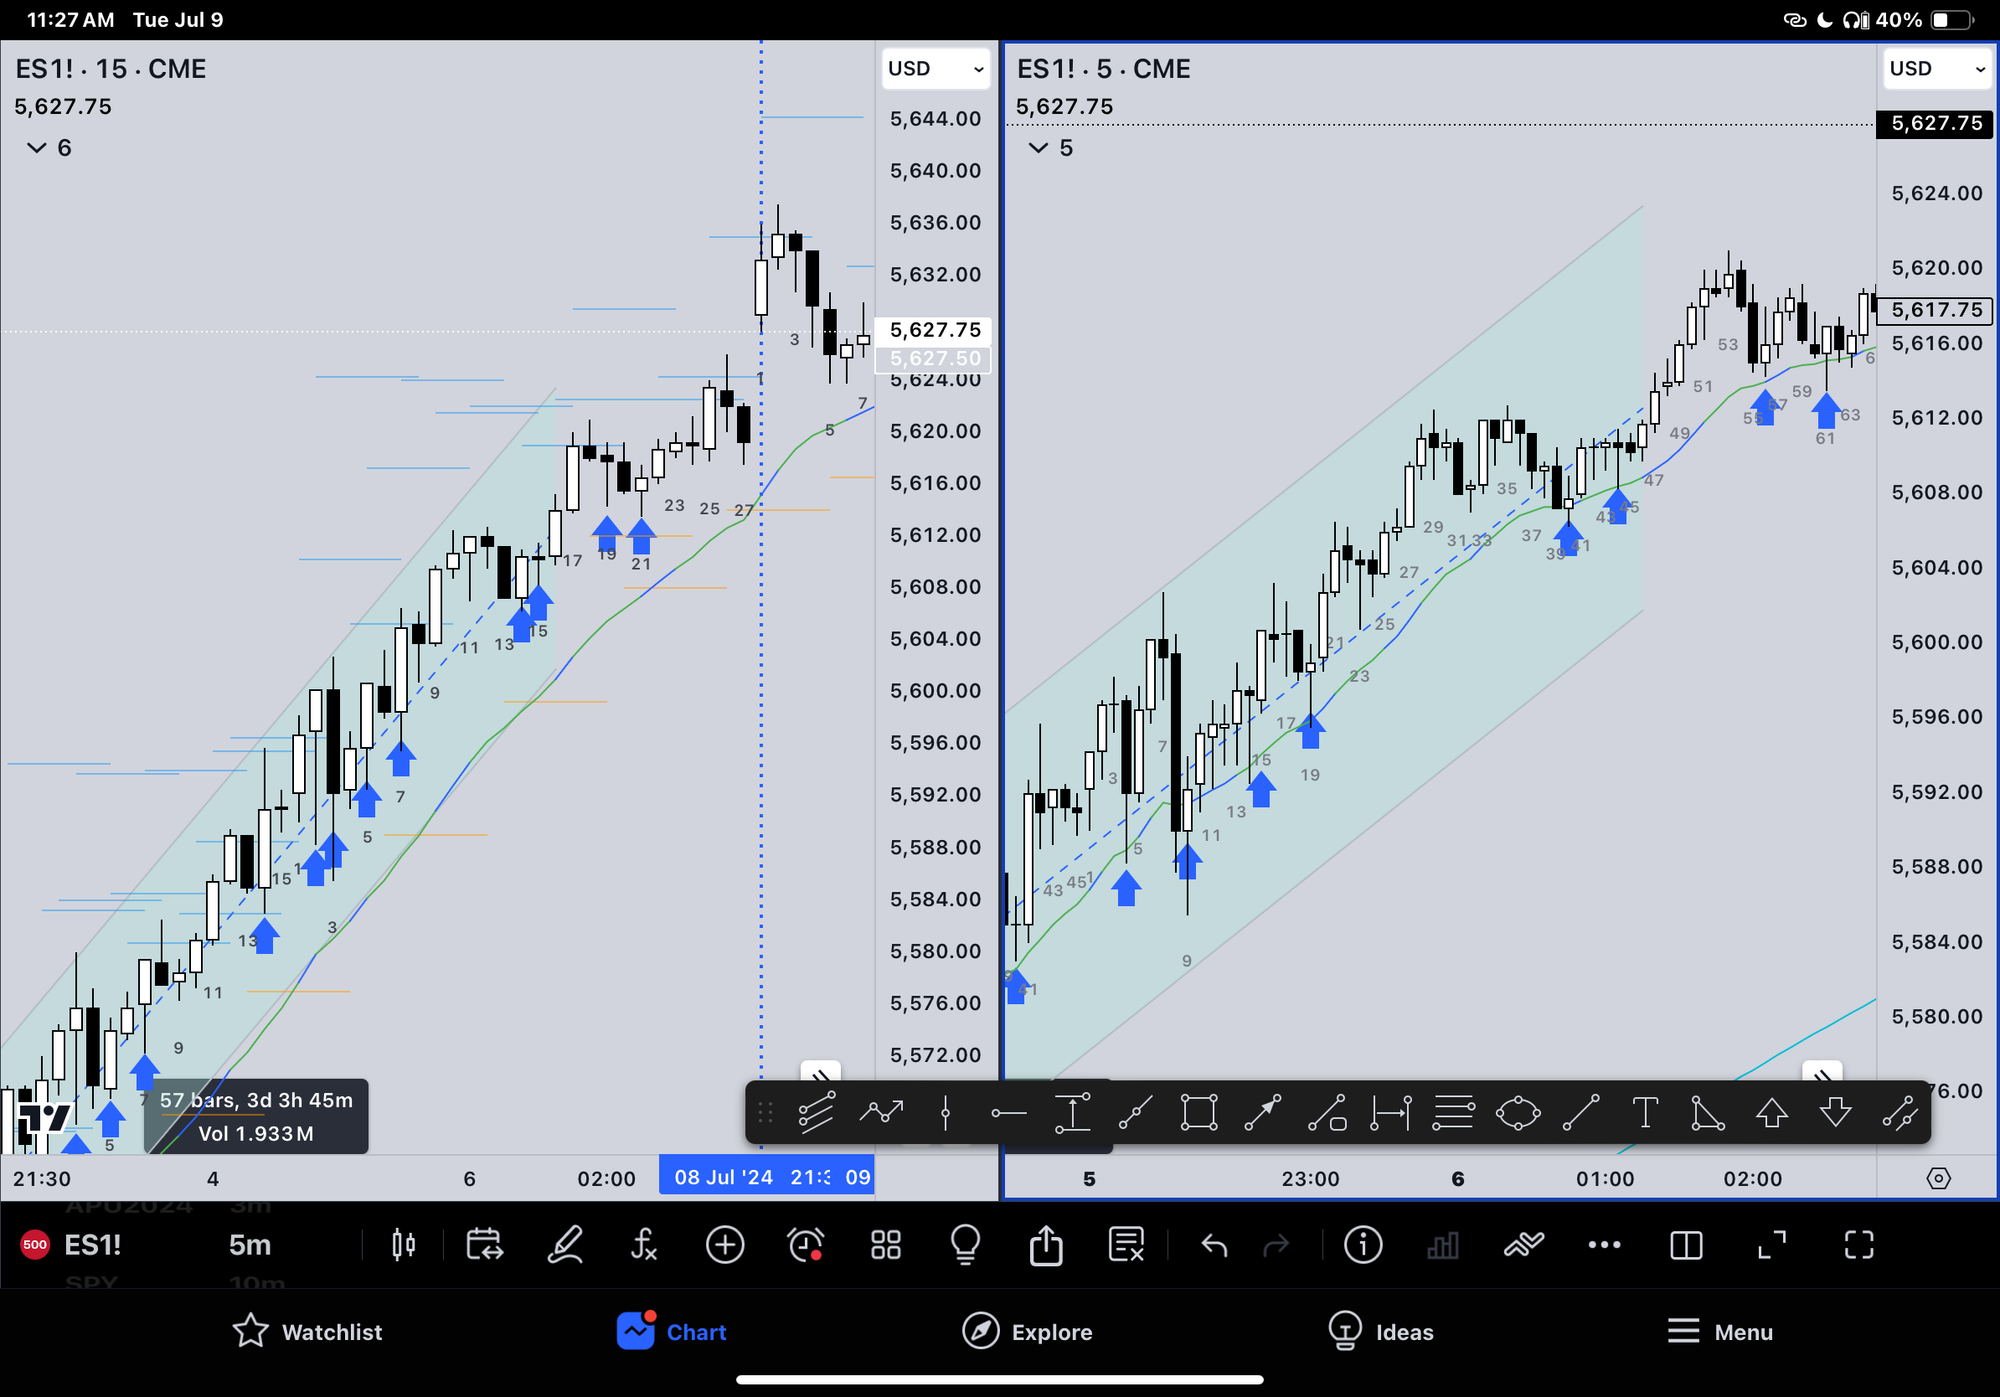2000x1397 pixels.
Task: Open the Ideas tab
Action: click(x=1380, y=1332)
